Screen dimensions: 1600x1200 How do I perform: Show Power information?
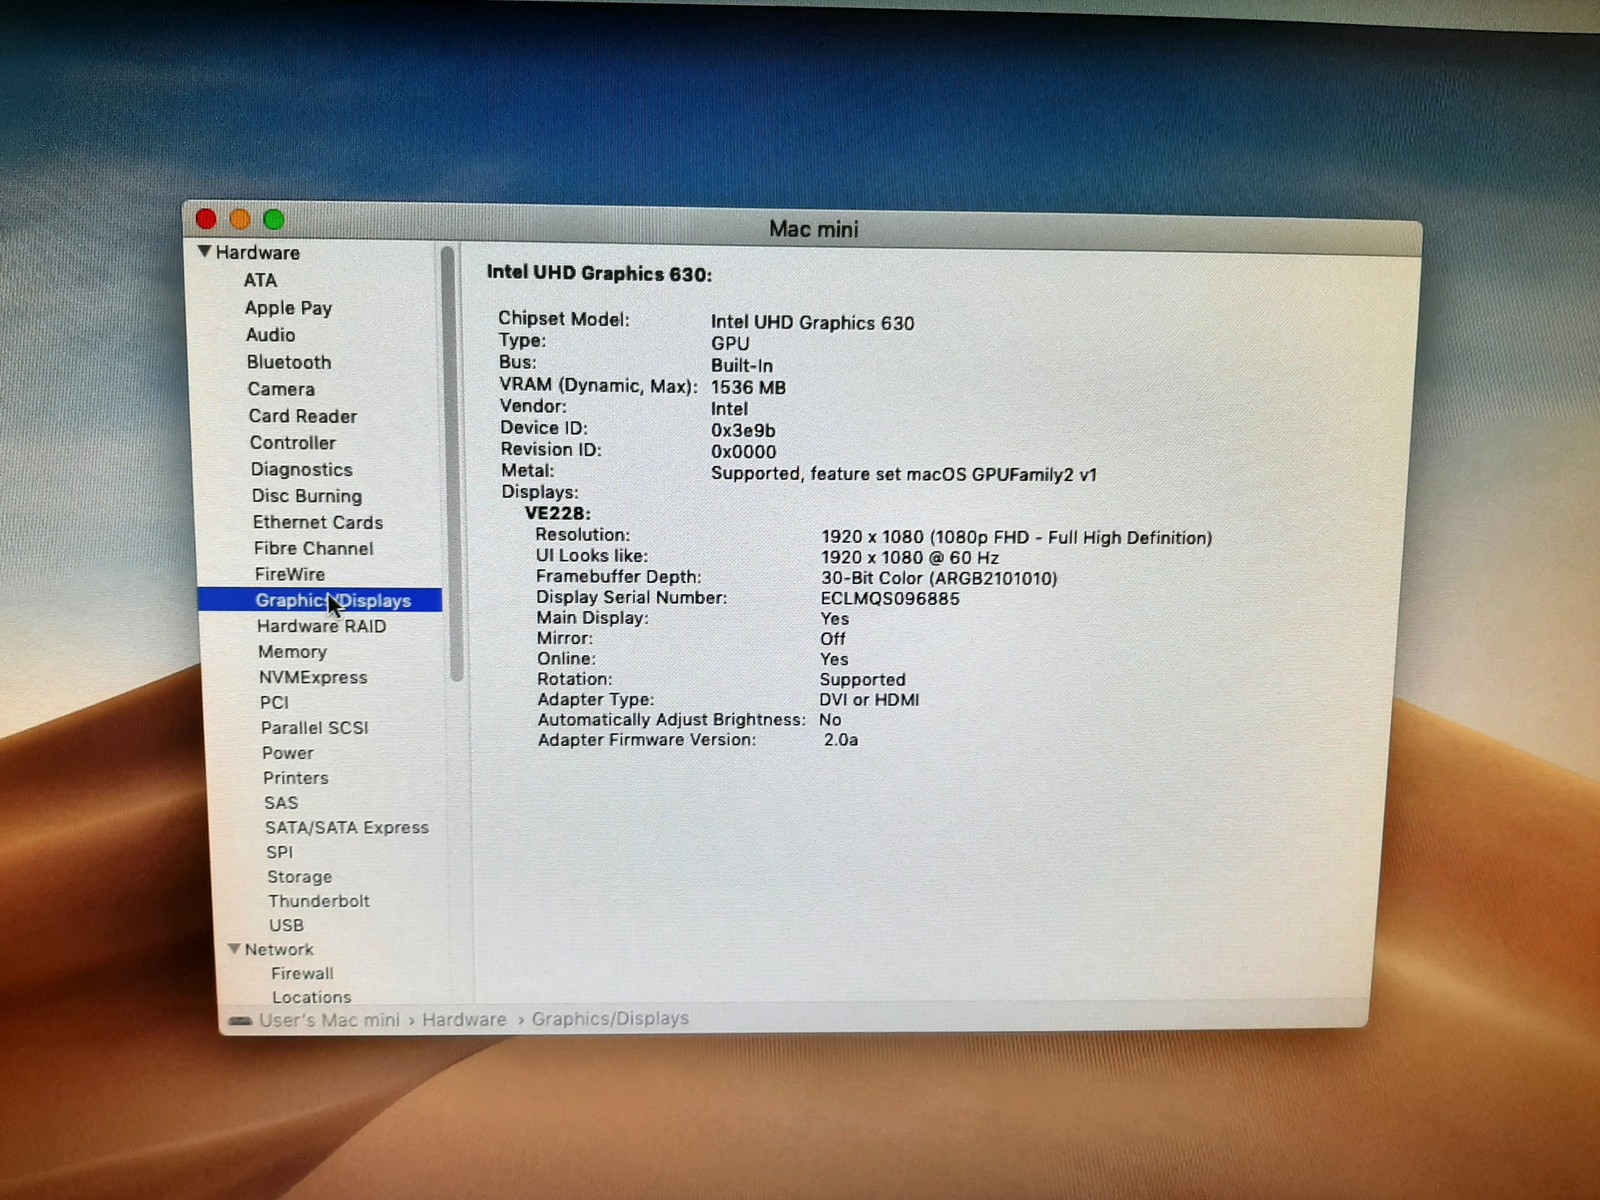(288, 753)
